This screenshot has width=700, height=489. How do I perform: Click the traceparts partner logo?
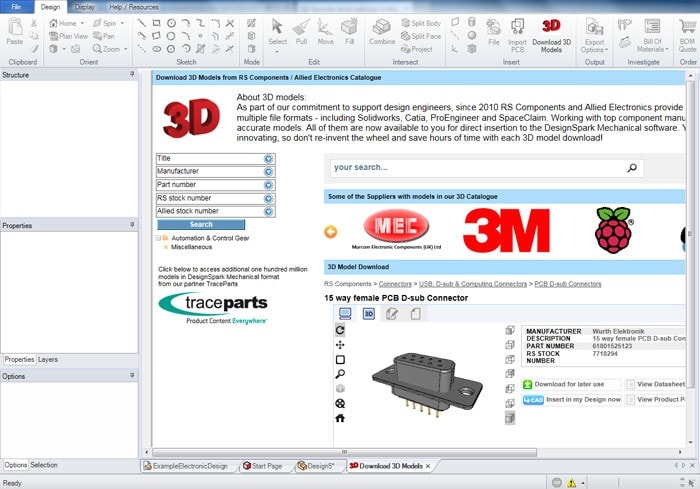[213, 308]
